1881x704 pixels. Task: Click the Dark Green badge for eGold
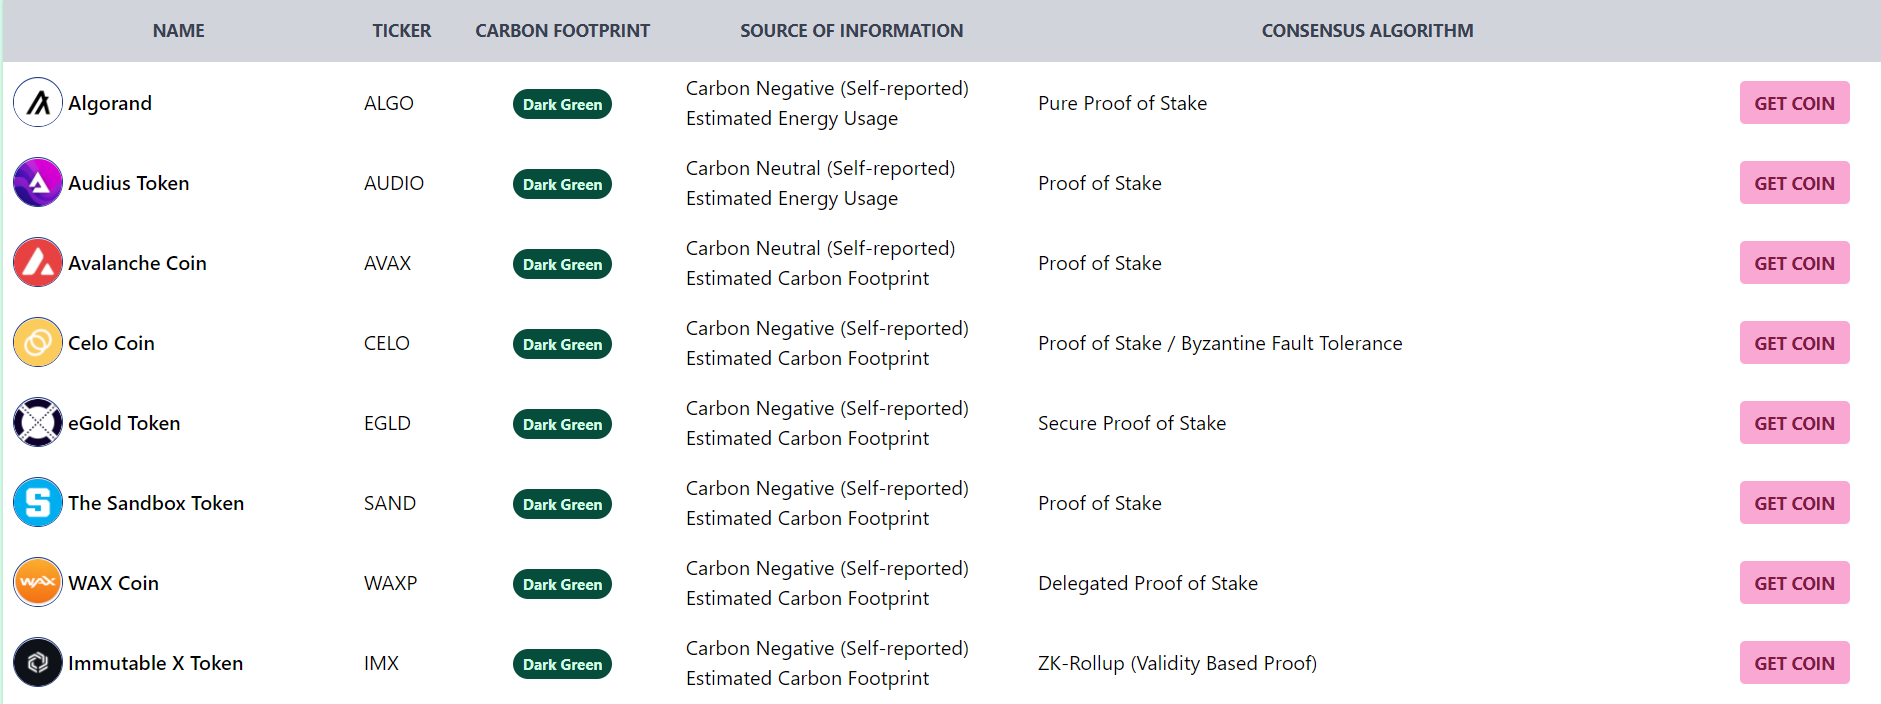(x=562, y=424)
